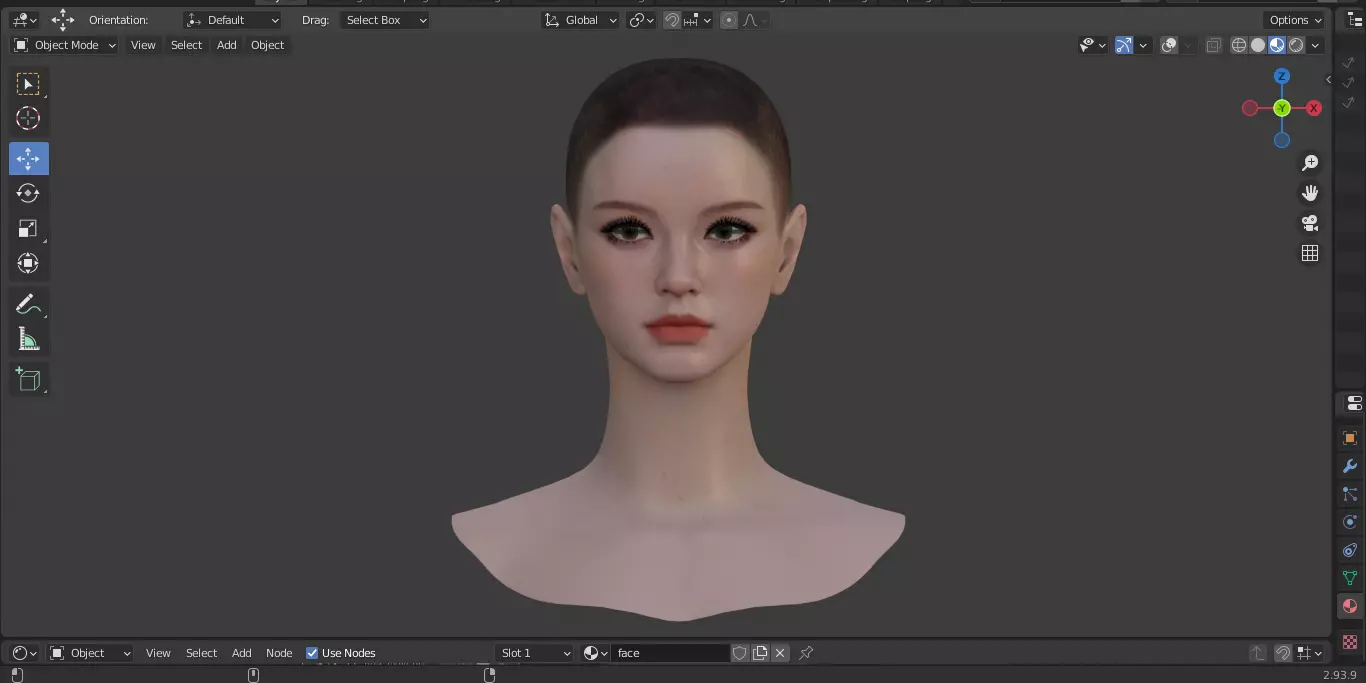Open the Modifier properties wrench tab
This screenshot has width=1366, height=683.
[x=1350, y=466]
